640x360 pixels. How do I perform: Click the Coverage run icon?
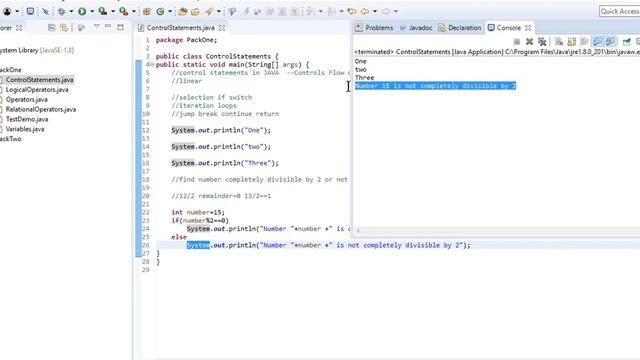(x=102, y=11)
